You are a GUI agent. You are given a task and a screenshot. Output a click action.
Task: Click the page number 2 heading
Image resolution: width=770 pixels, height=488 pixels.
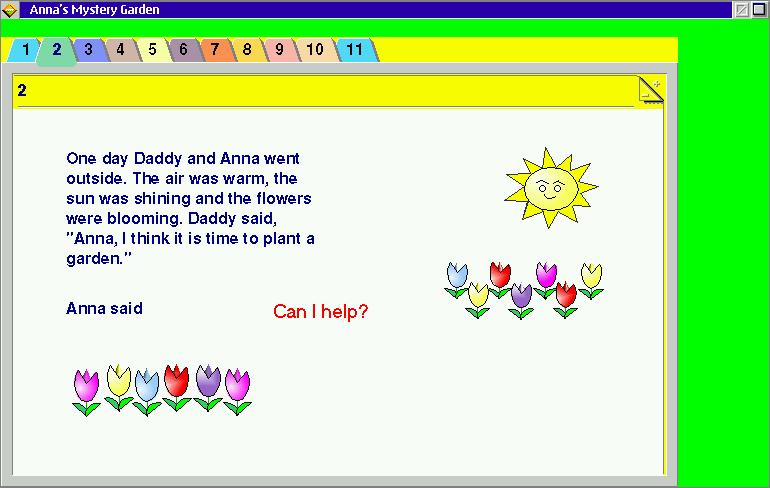pos(22,90)
